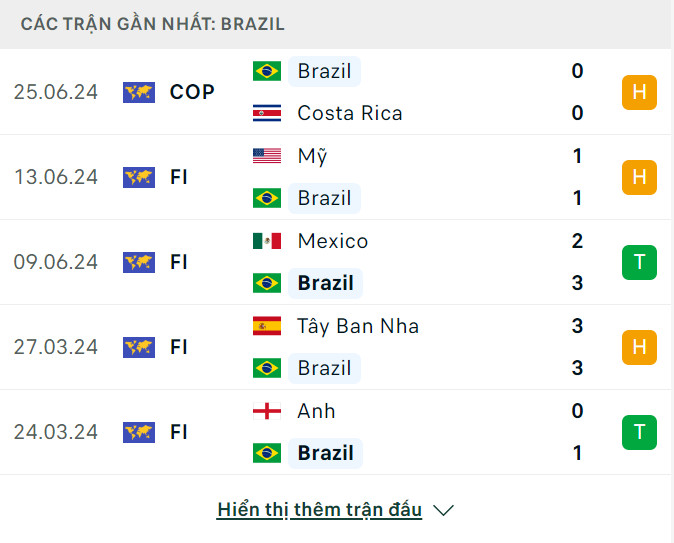Click highlighted Brazil in the Mexico match
The image size is (674, 543).
coord(326,283)
